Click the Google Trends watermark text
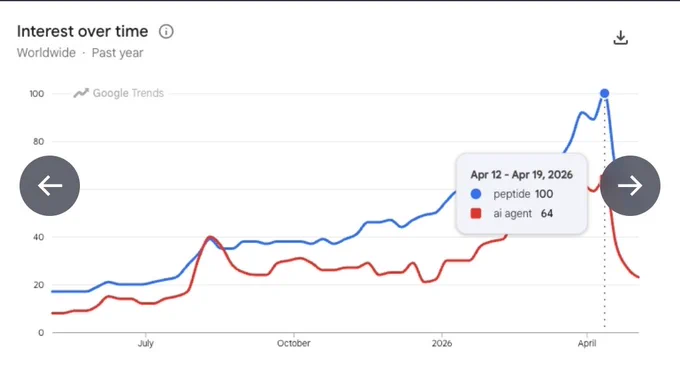 tap(128, 93)
